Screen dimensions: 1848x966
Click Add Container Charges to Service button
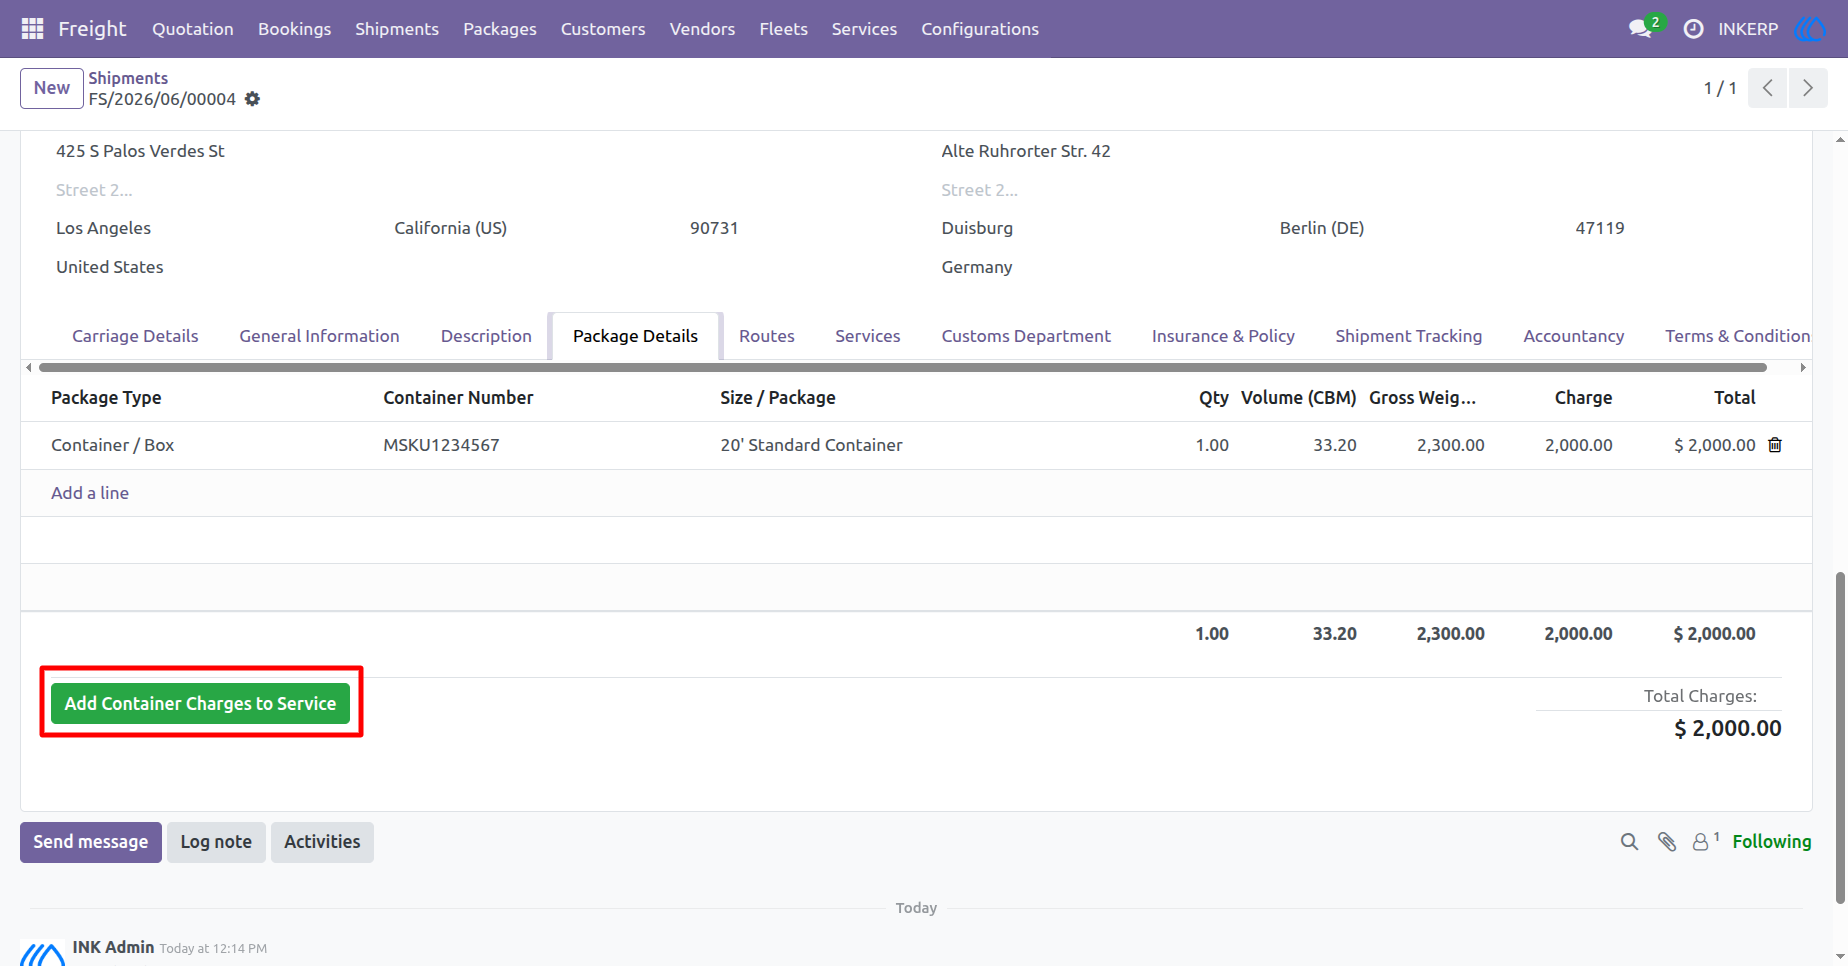click(200, 703)
